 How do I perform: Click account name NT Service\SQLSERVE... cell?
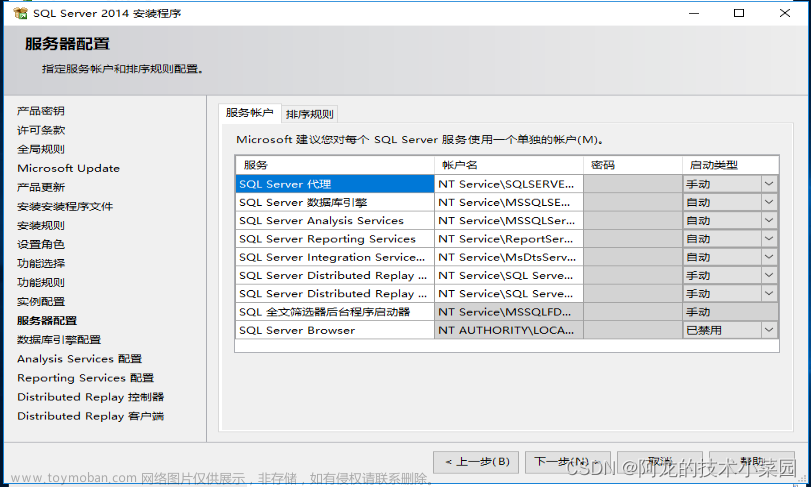coord(509,184)
